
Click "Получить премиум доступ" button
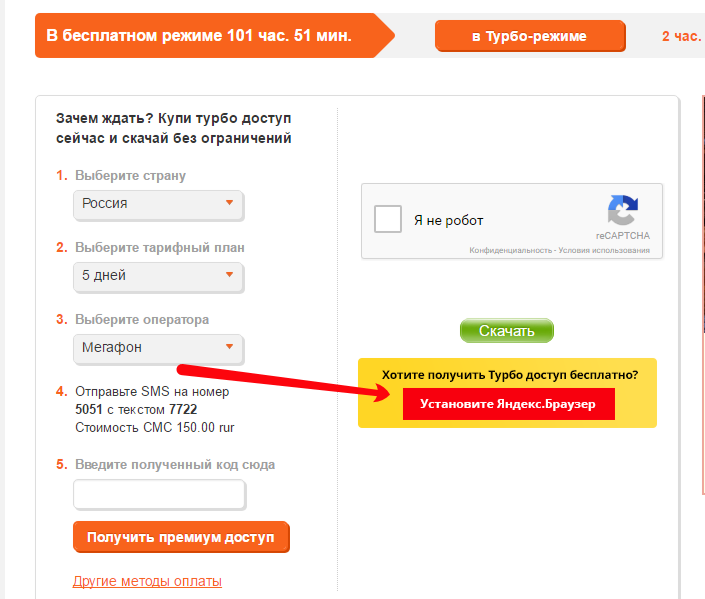pos(181,537)
